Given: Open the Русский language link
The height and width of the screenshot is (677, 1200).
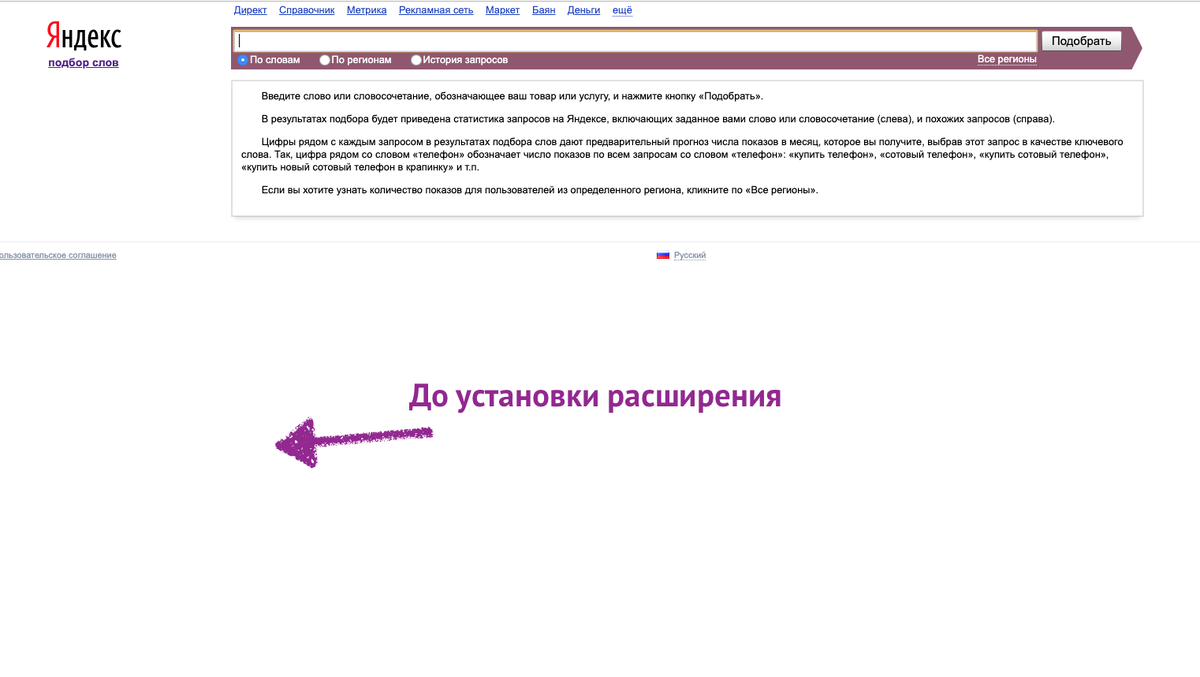Looking at the screenshot, I should (x=690, y=255).
